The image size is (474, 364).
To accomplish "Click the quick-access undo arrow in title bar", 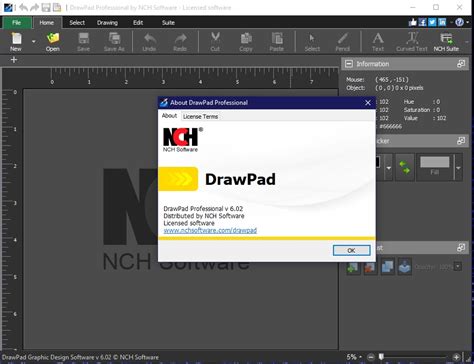I will 23,7.
